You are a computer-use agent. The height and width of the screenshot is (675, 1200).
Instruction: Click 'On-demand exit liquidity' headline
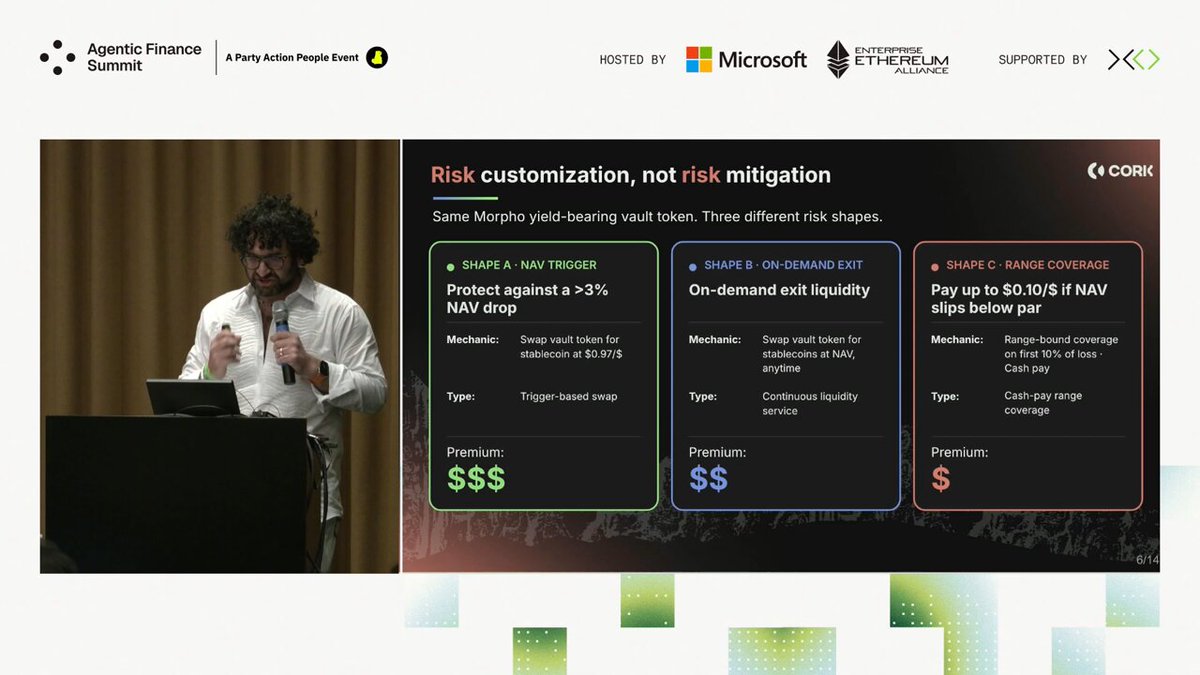click(779, 290)
